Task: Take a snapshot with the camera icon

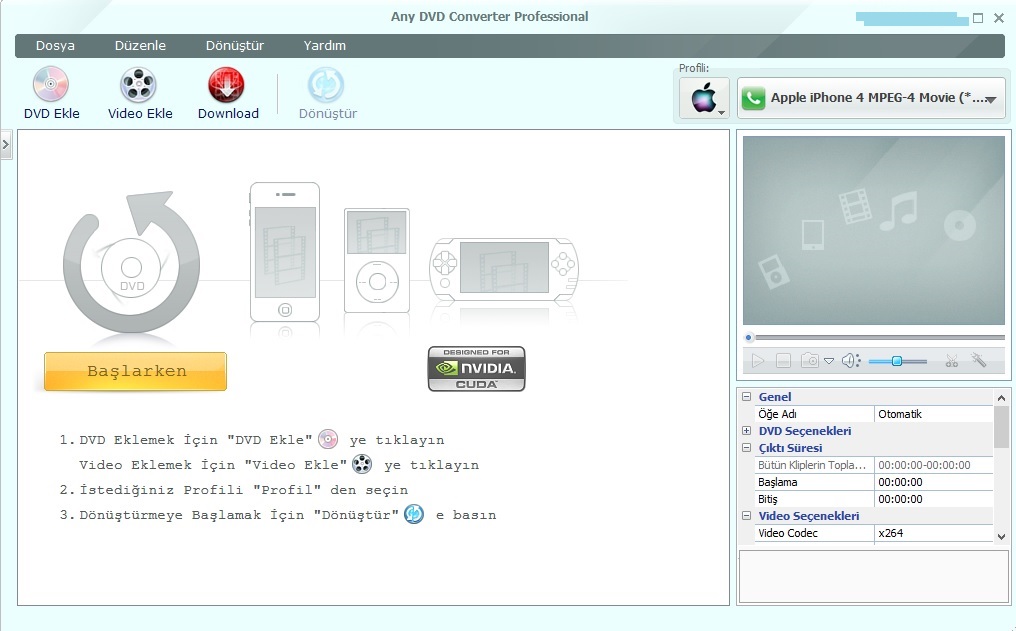Action: pos(809,361)
